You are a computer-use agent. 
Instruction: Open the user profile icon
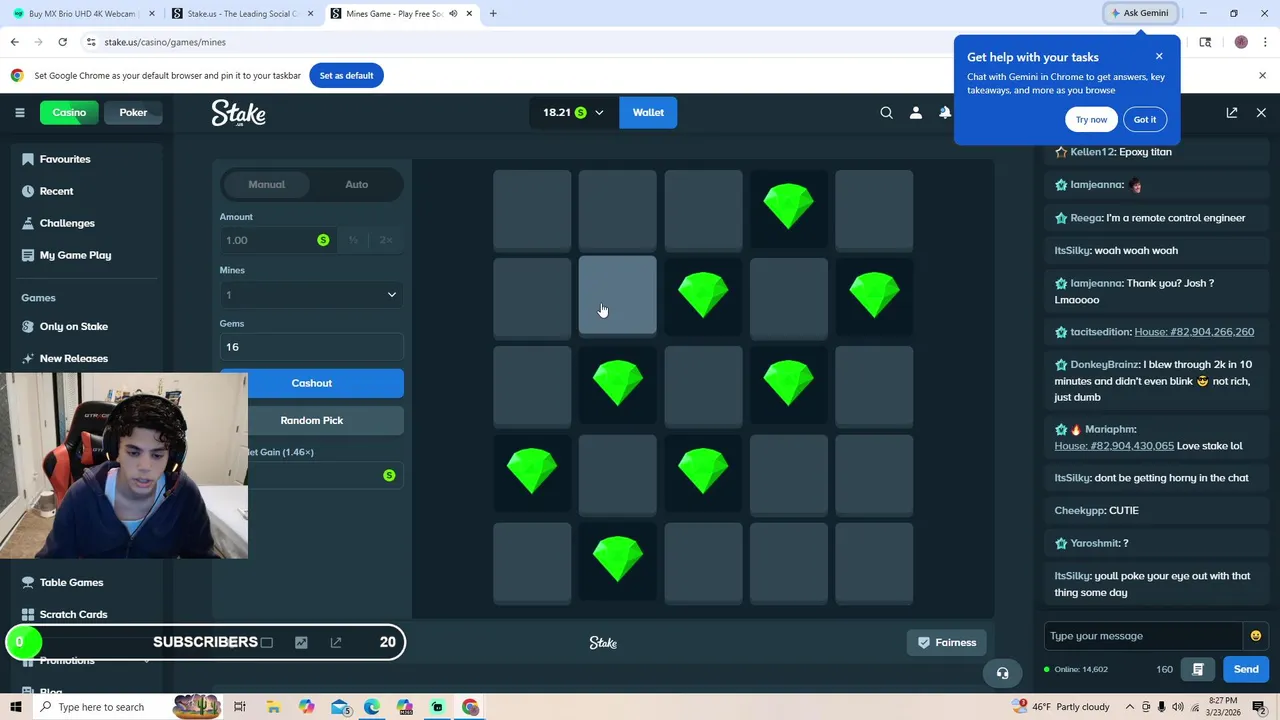click(x=915, y=113)
